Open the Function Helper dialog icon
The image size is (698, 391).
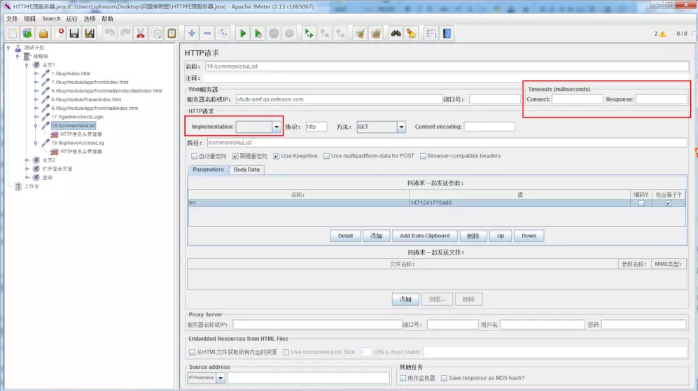coord(431,33)
